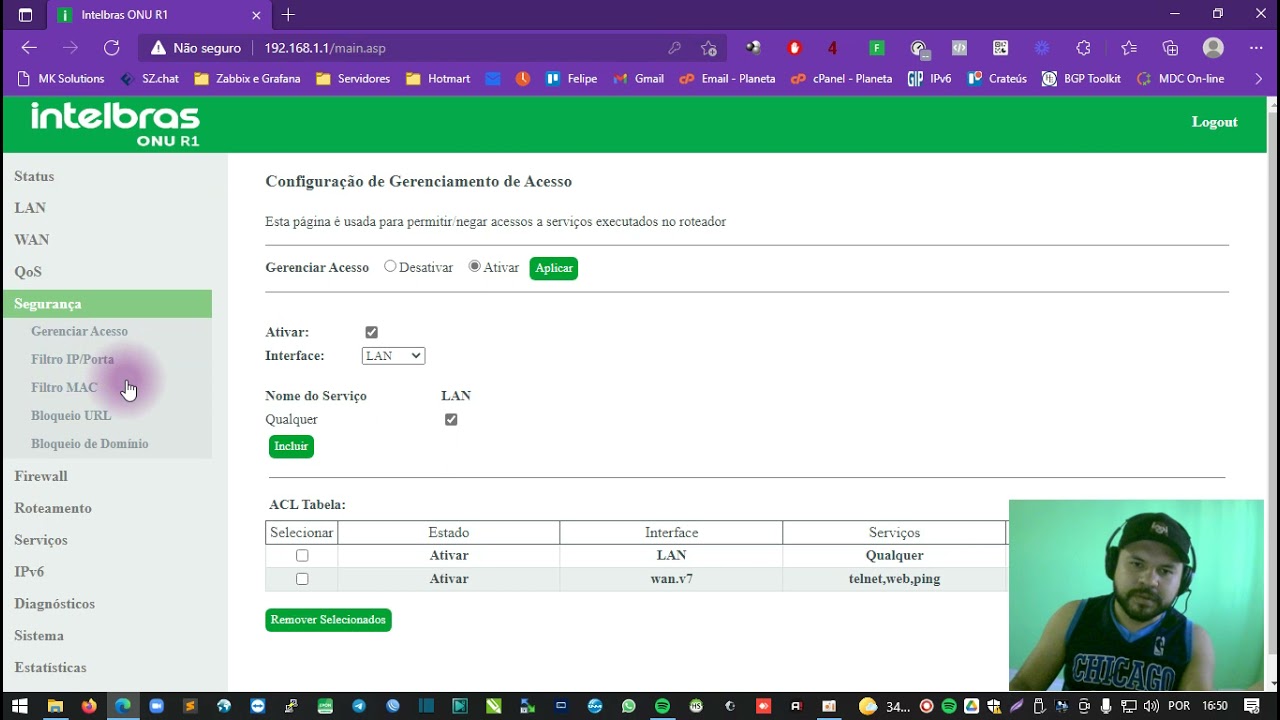Open browser settings and more menu
The image size is (1280, 720).
click(x=1256, y=48)
